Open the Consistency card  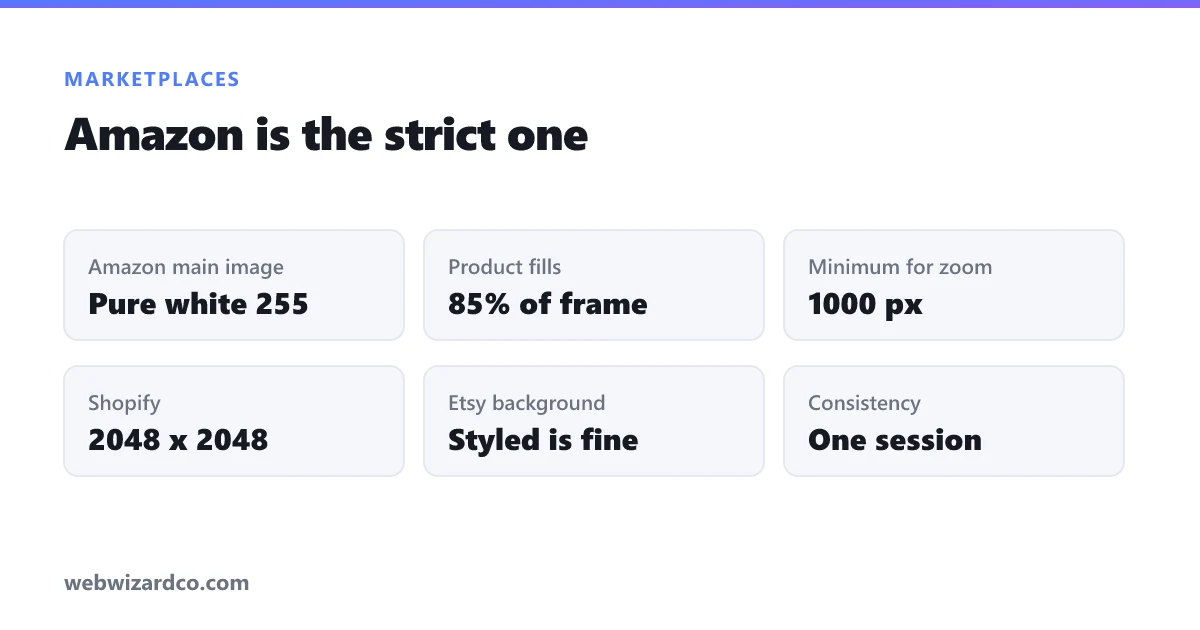point(954,421)
